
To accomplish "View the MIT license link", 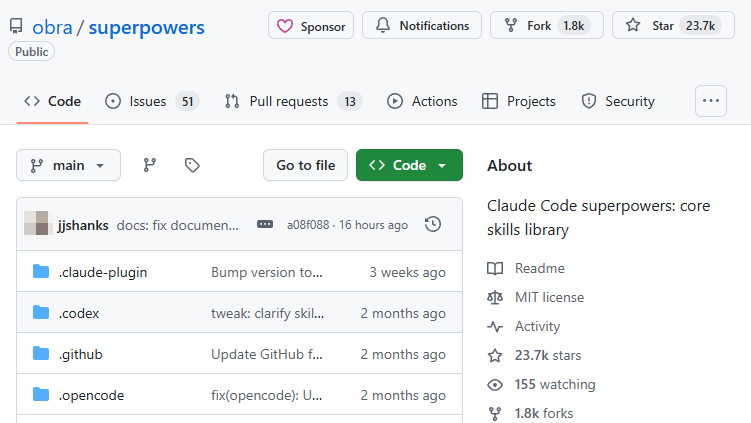I will pos(549,297).
